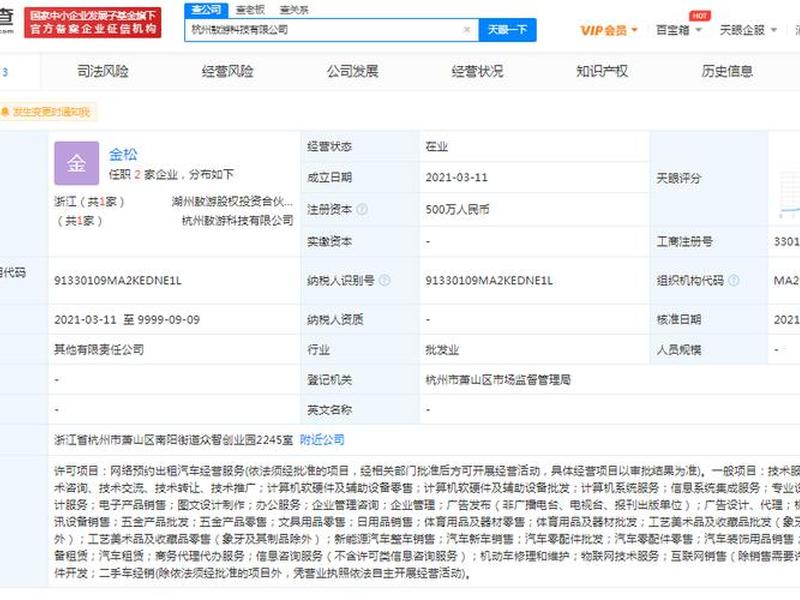Open the 历史信息 tab
800x600 pixels.
727,71
